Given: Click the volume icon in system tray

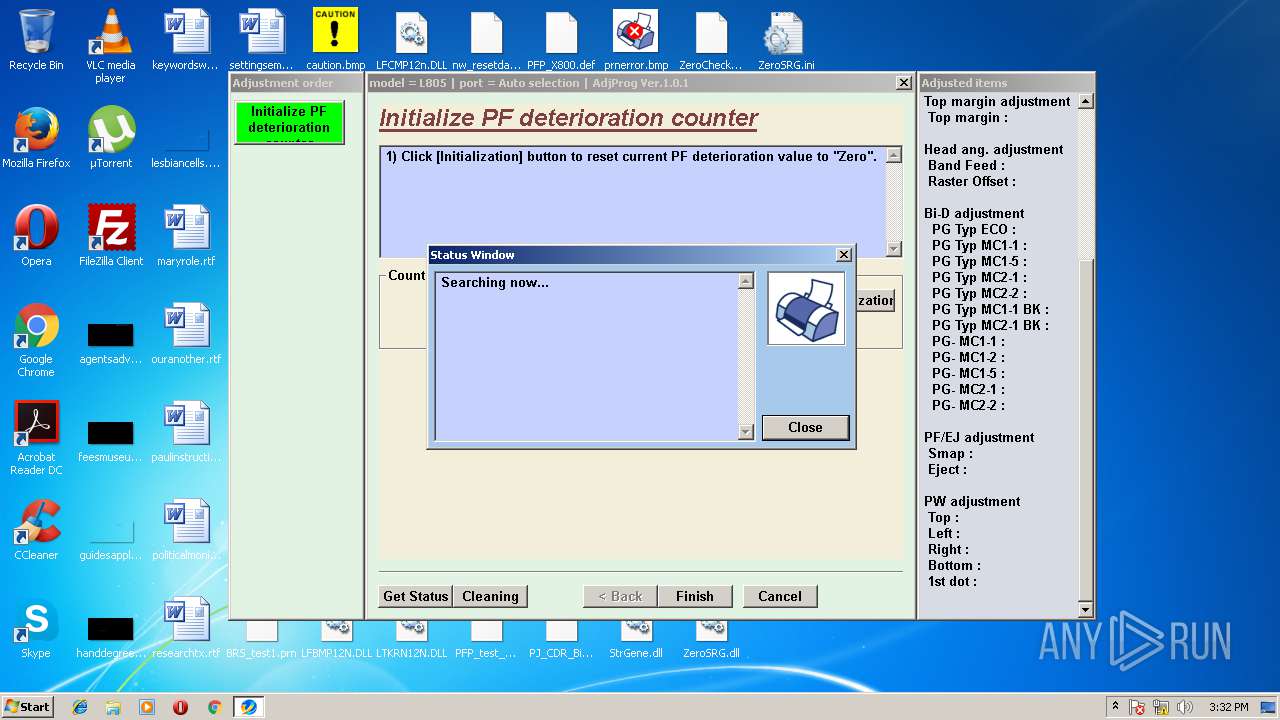Looking at the screenshot, I should (1184, 707).
